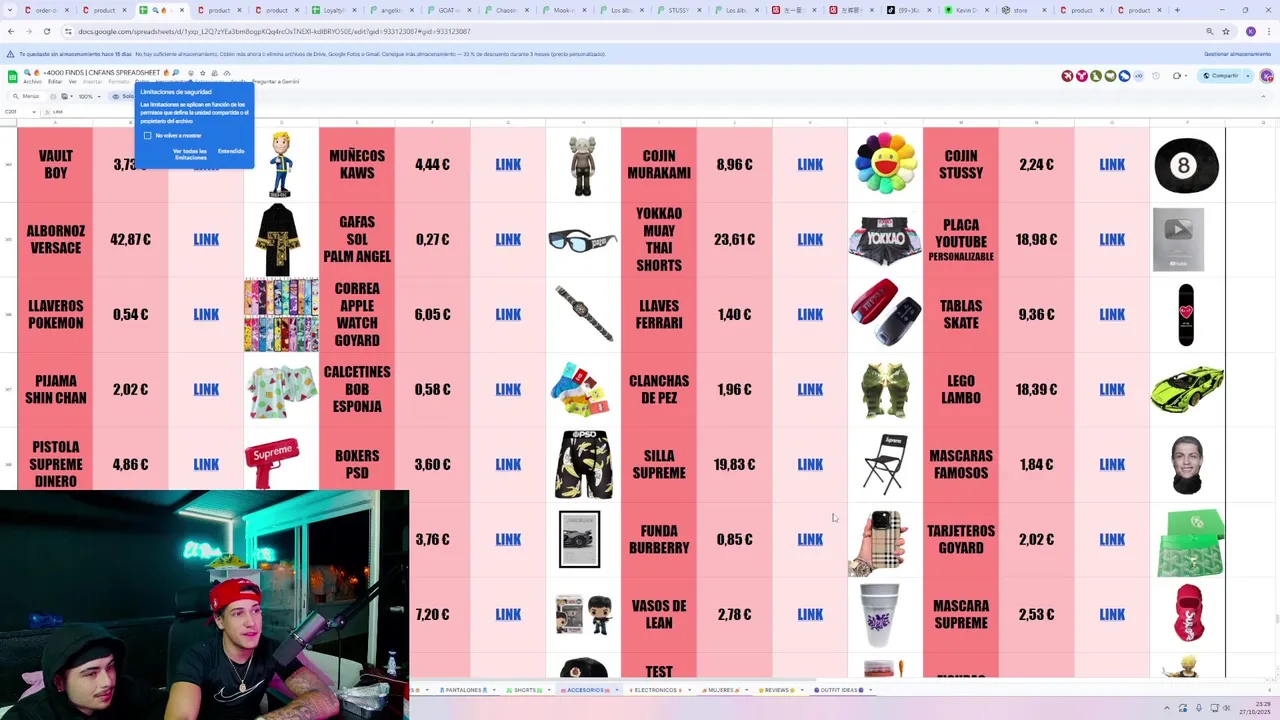Switch to the OUTFIT IDEAS sheet tab
The width and height of the screenshot is (1280, 720).
(x=838, y=690)
